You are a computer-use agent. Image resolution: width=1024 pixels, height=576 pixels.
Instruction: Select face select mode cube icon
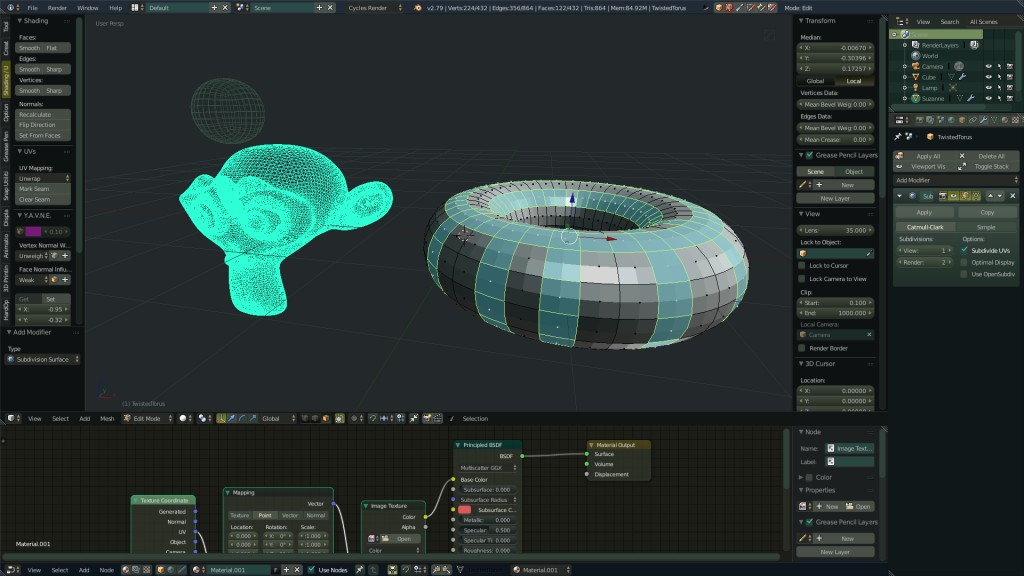click(326, 419)
